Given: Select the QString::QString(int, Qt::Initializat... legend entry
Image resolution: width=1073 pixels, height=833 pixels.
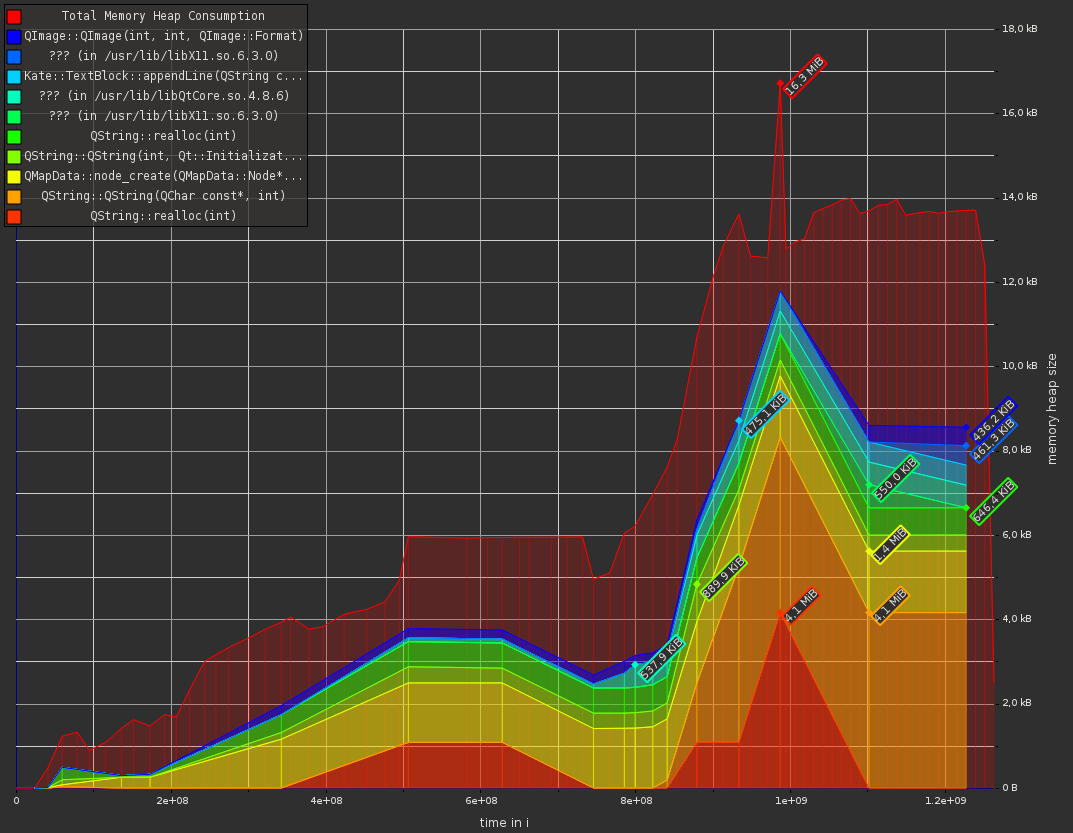Looking at the screenshot, I should click(163, 157).
